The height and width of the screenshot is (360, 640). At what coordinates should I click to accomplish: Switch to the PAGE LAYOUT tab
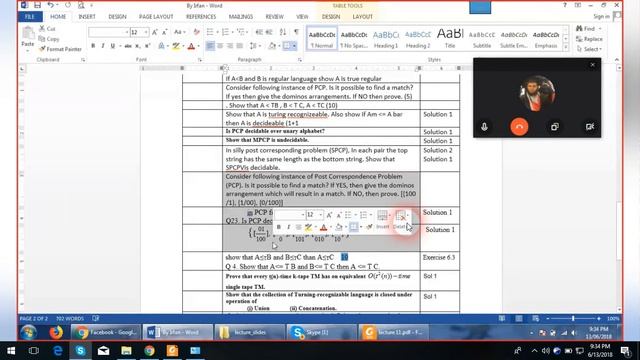click(156, 17)
